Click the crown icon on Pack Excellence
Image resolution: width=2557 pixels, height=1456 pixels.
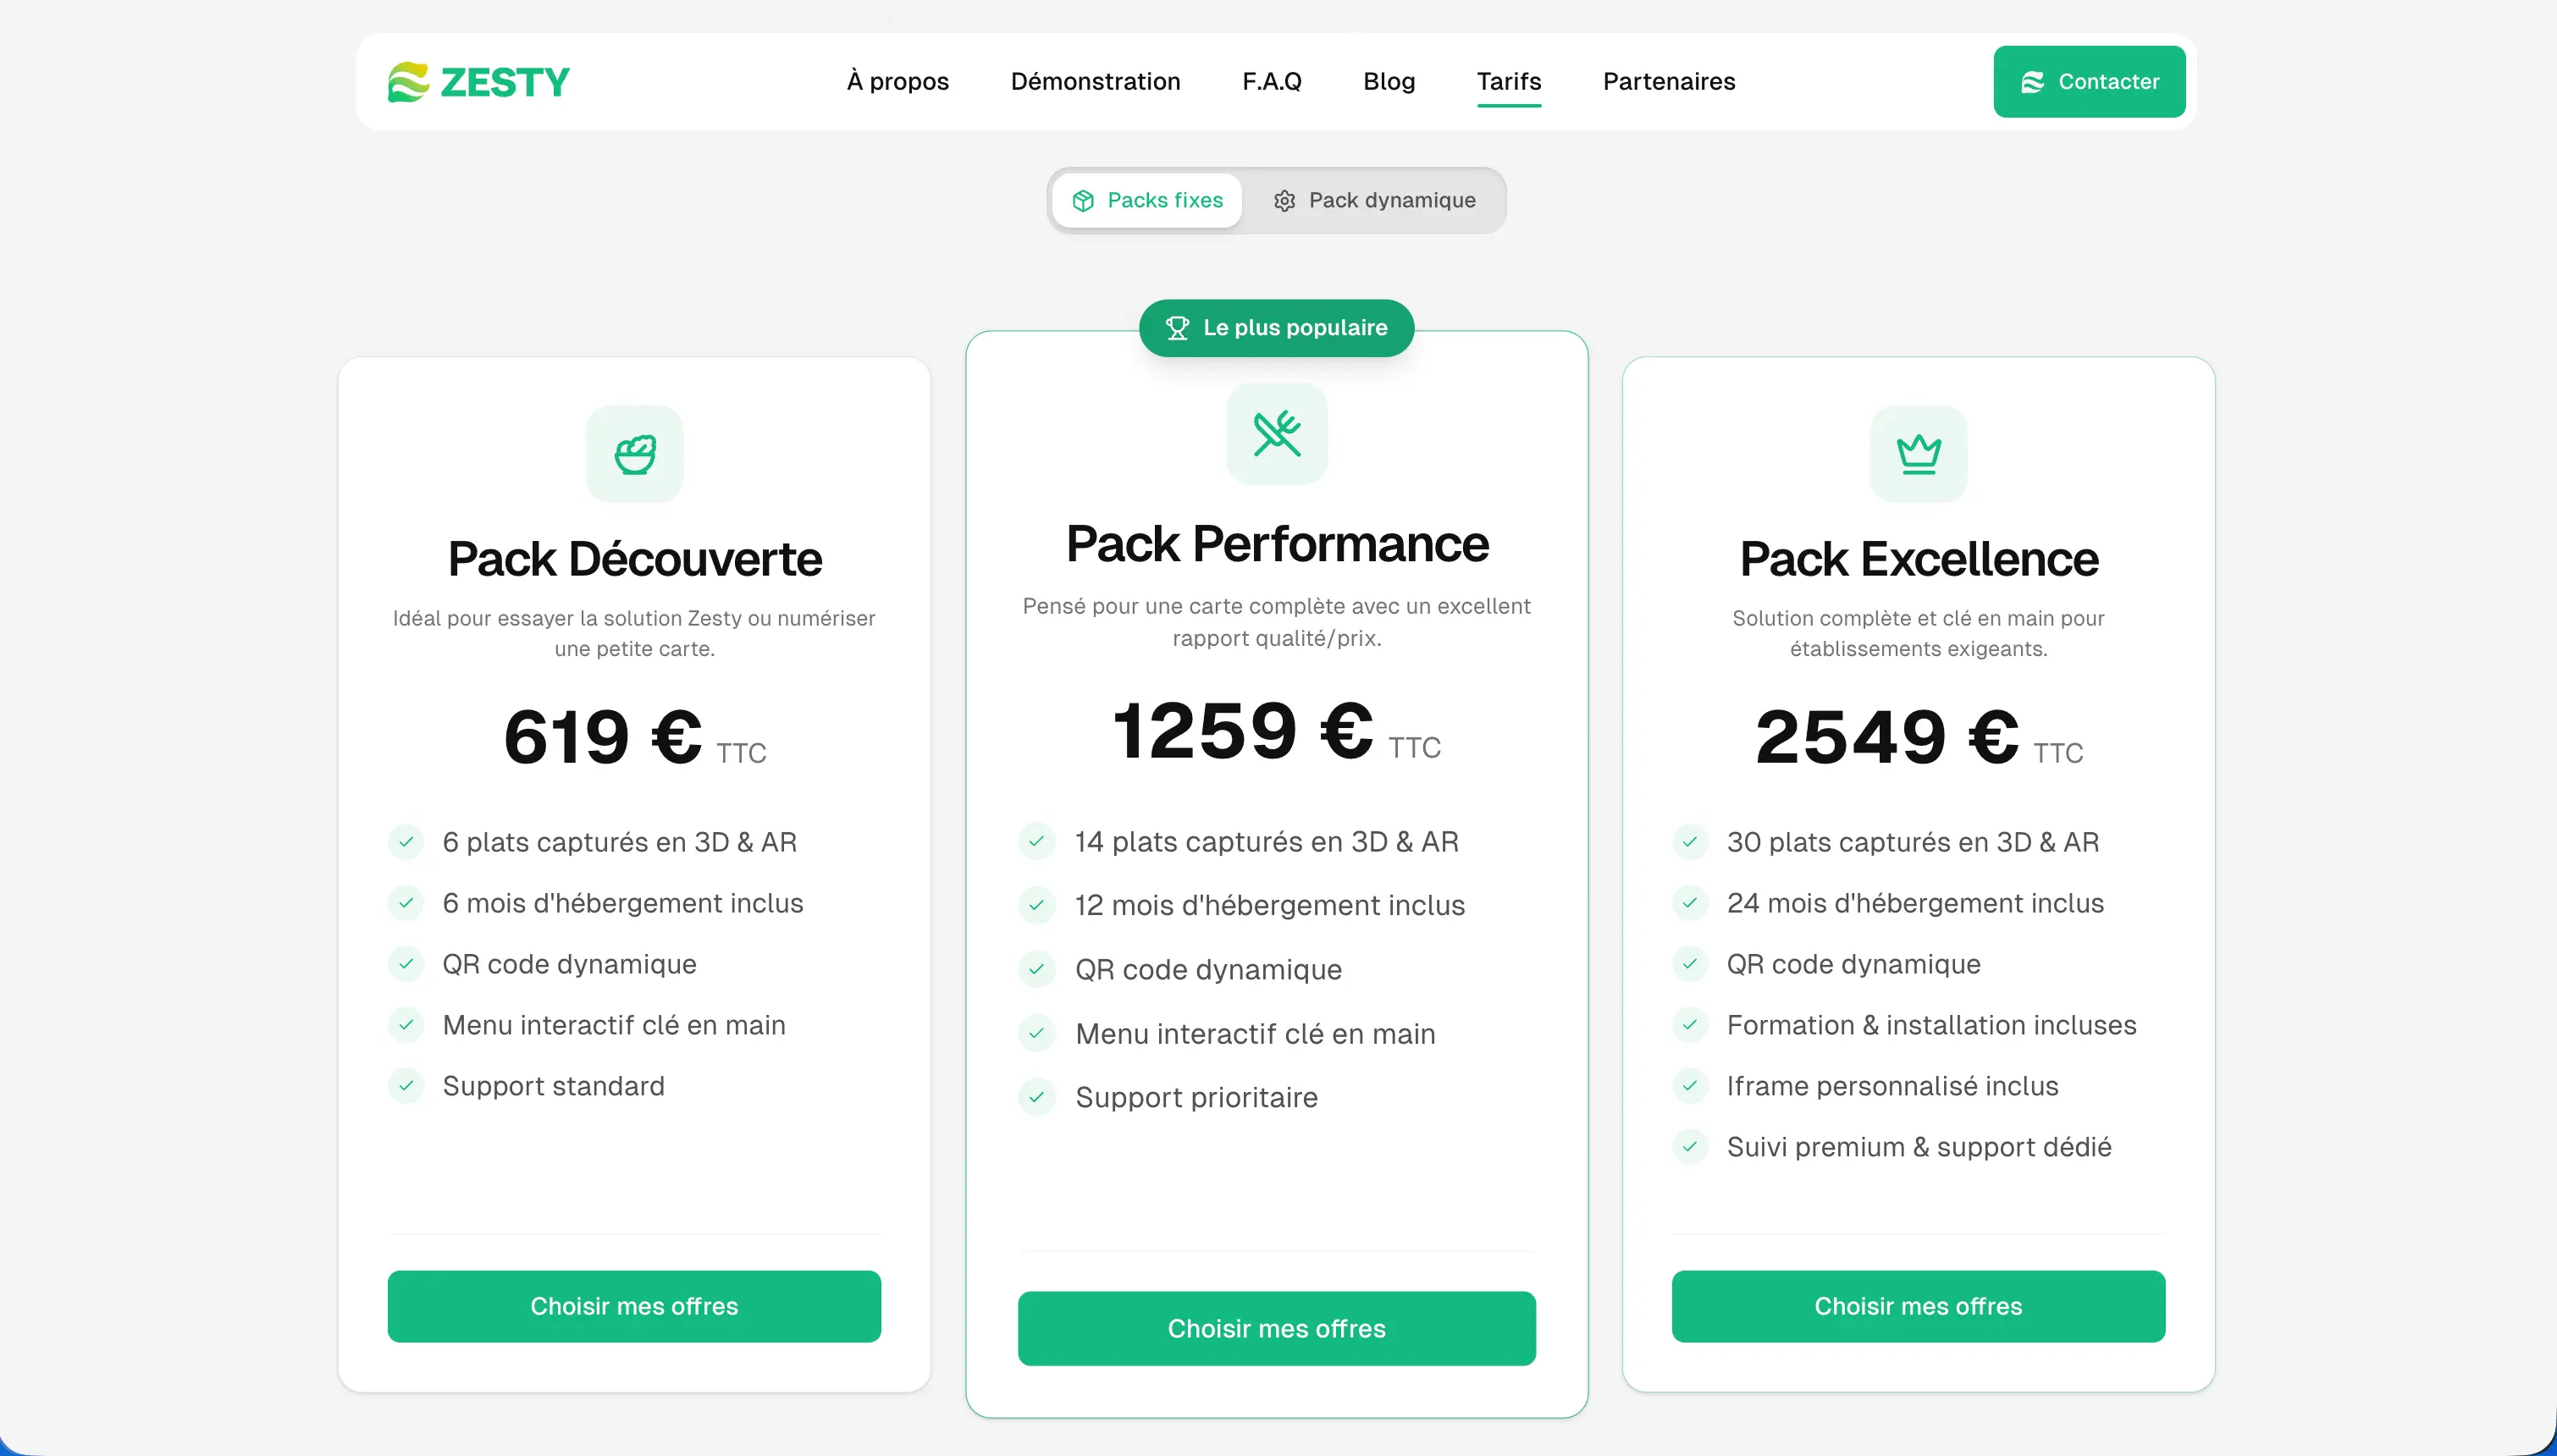(x=1918, y=454)
